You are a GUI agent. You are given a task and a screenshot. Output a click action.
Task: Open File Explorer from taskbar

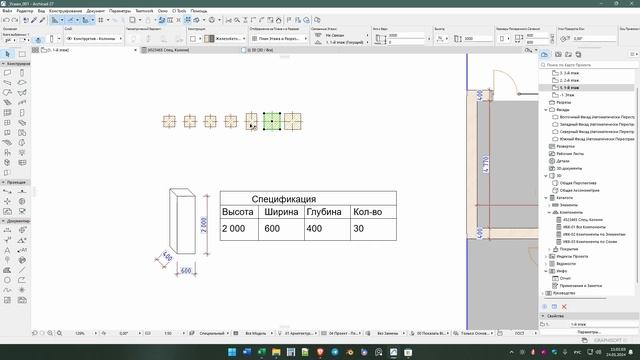pos(276,352)
